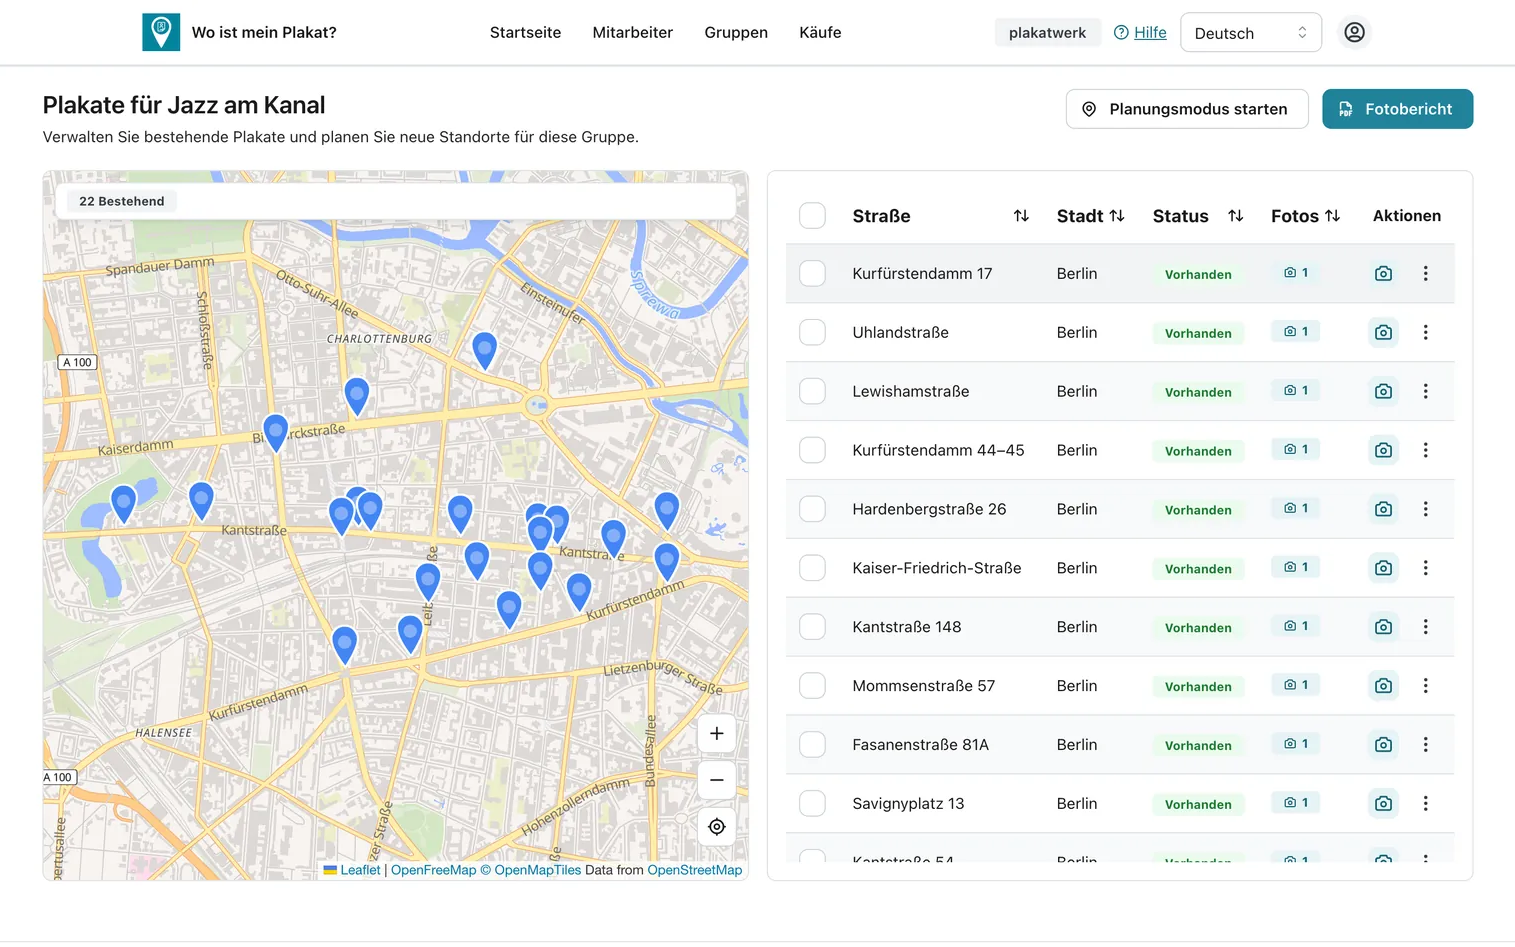Center map on my location
This screenshot has height=947, width=1515.
(x=717, y=827)
